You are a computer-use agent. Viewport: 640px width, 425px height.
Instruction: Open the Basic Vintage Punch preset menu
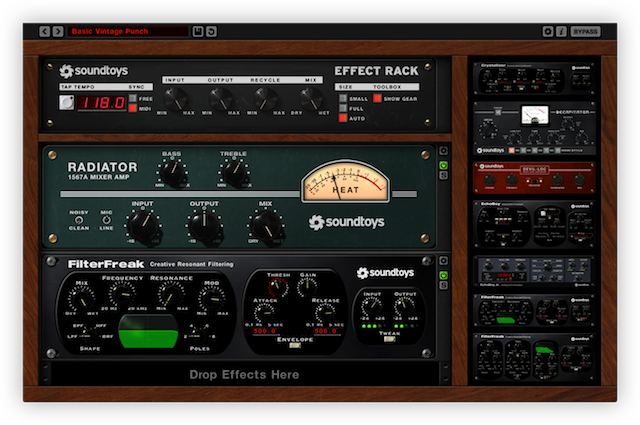(x=127, y=32)
